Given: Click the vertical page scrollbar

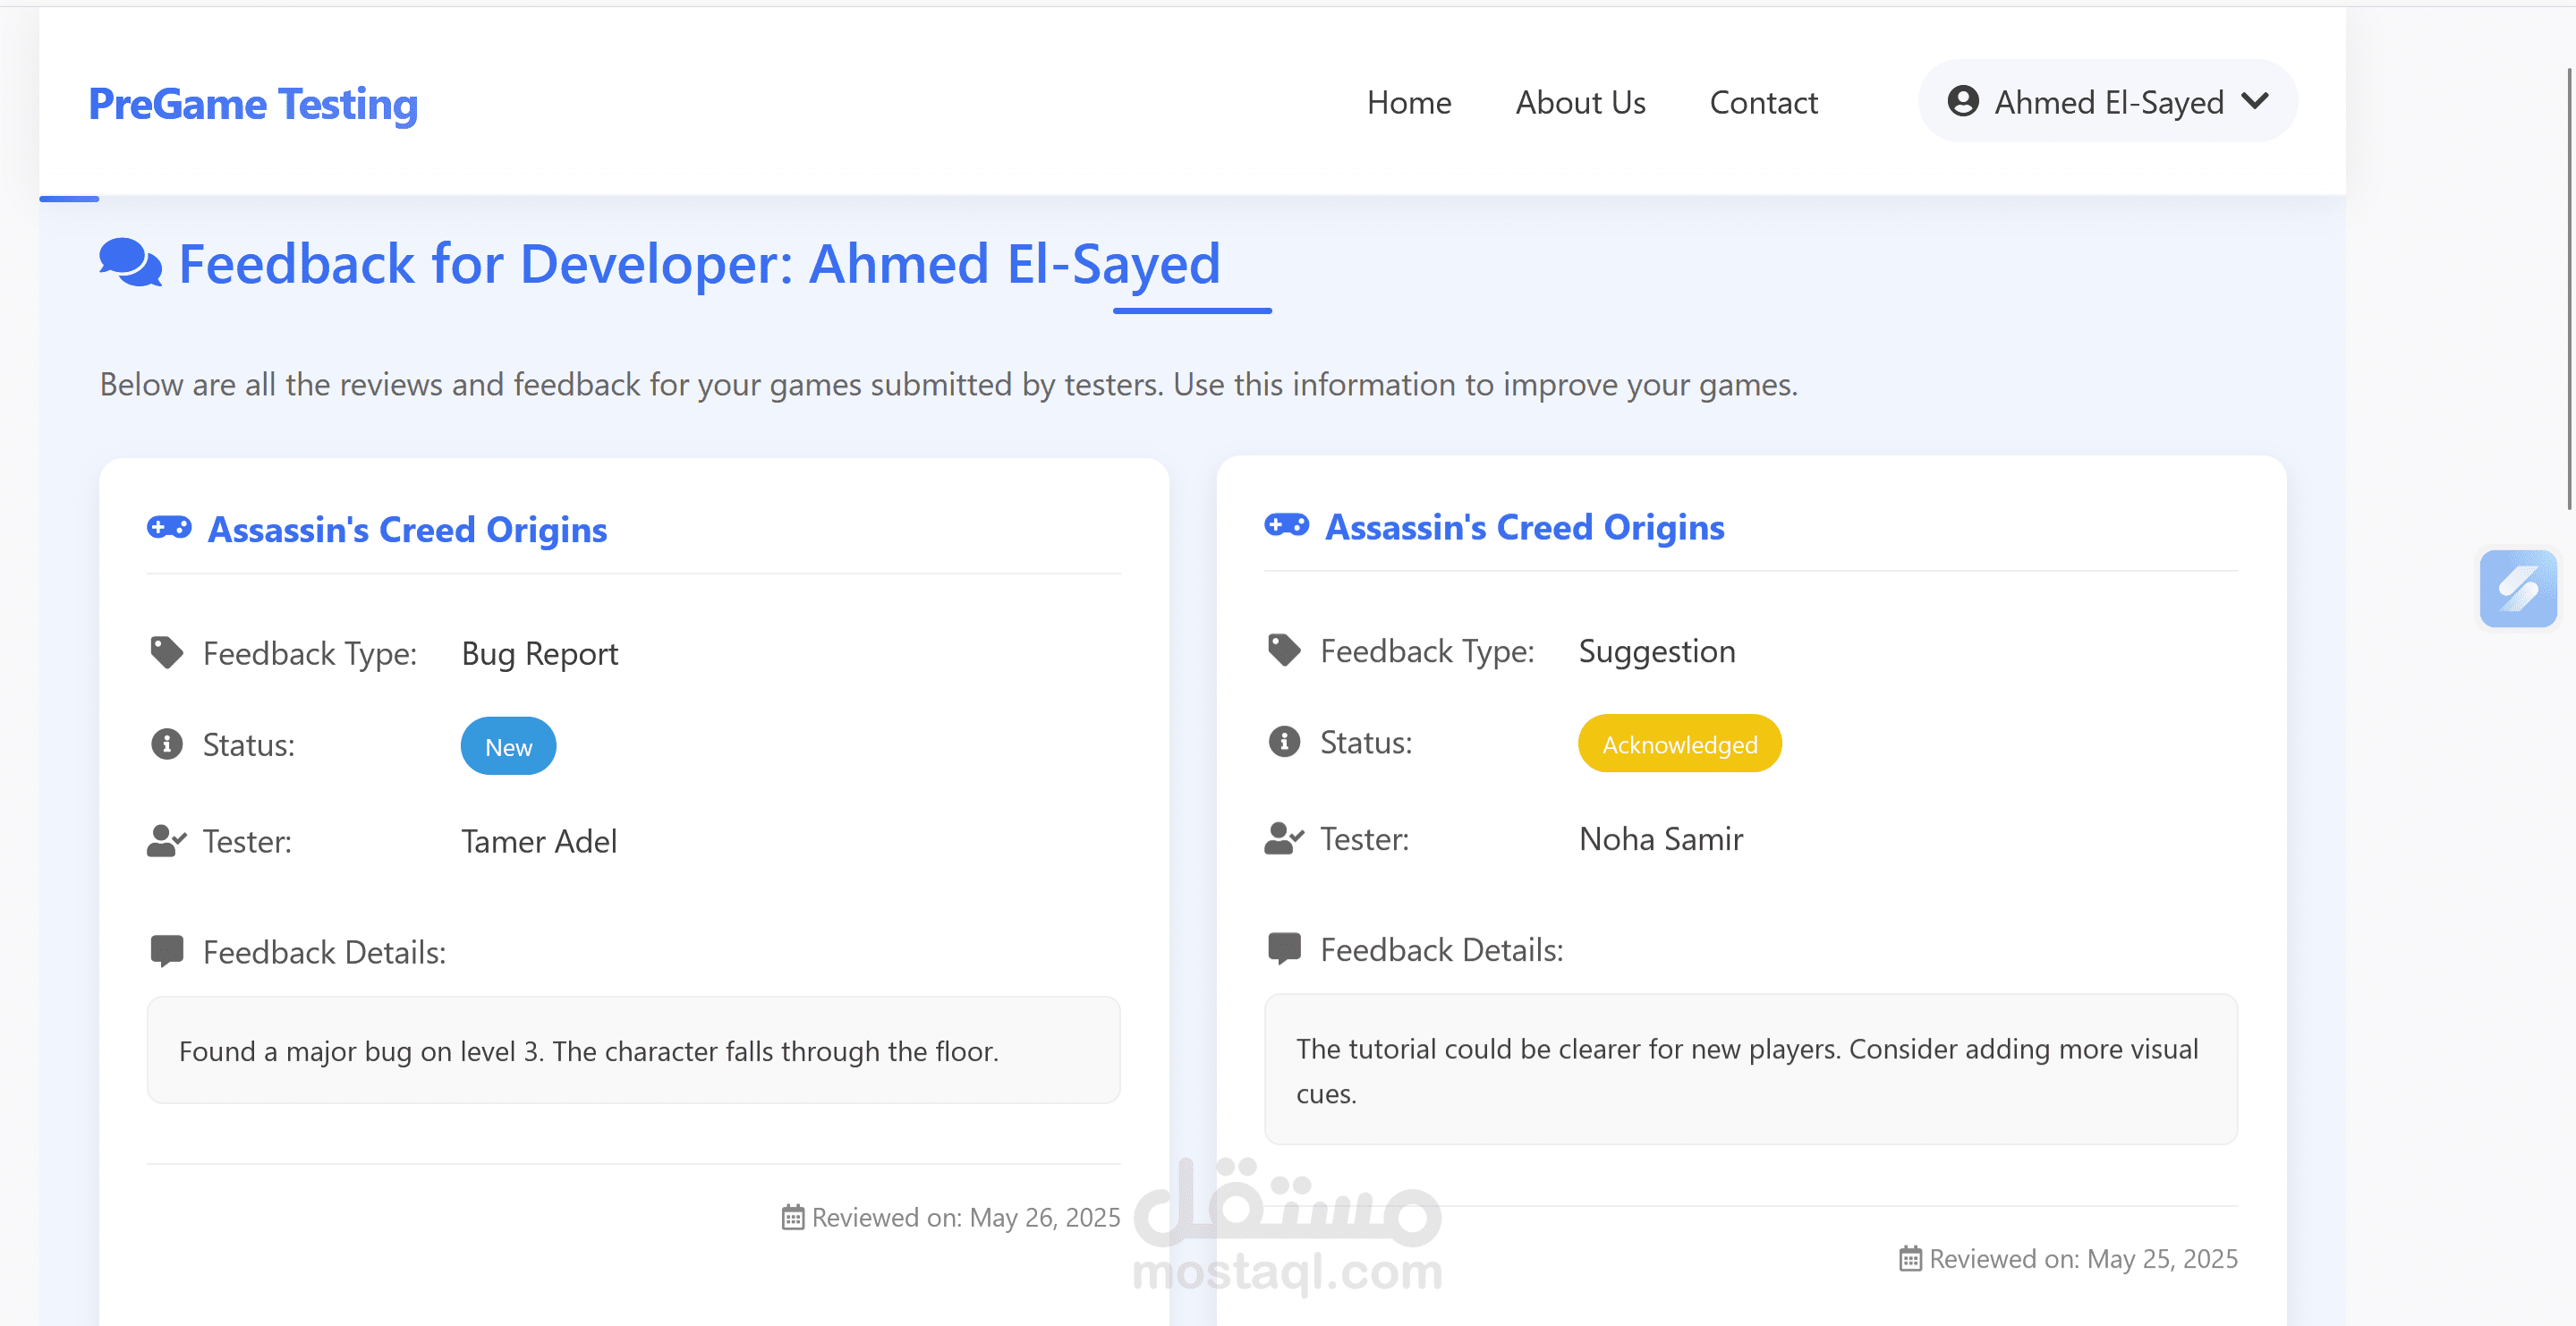Looking at the screenshot, I should pos(2570,290).
